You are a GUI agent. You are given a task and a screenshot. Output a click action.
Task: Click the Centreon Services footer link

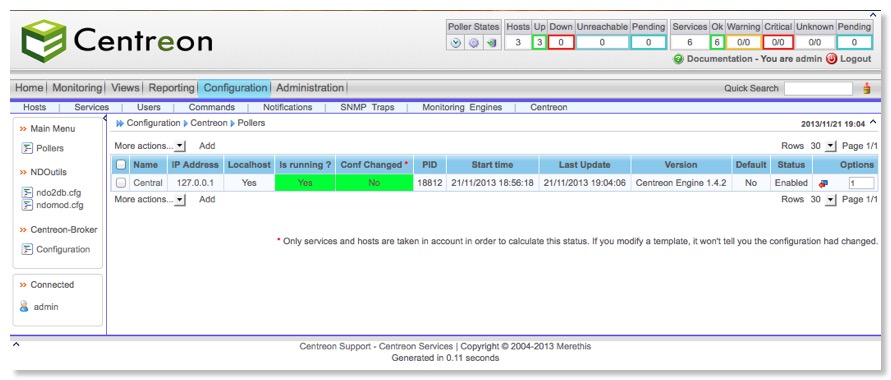[x=415, y=346]
